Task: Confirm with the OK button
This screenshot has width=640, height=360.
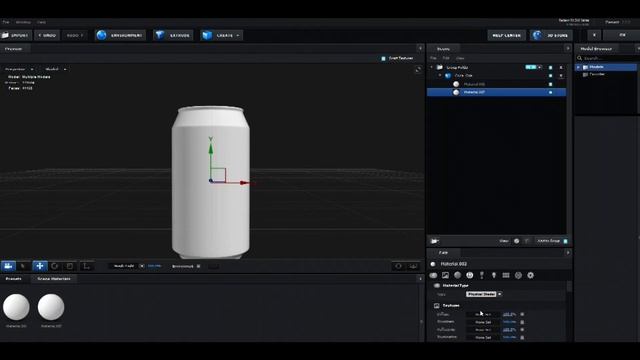Action: (x=622, y=36)
